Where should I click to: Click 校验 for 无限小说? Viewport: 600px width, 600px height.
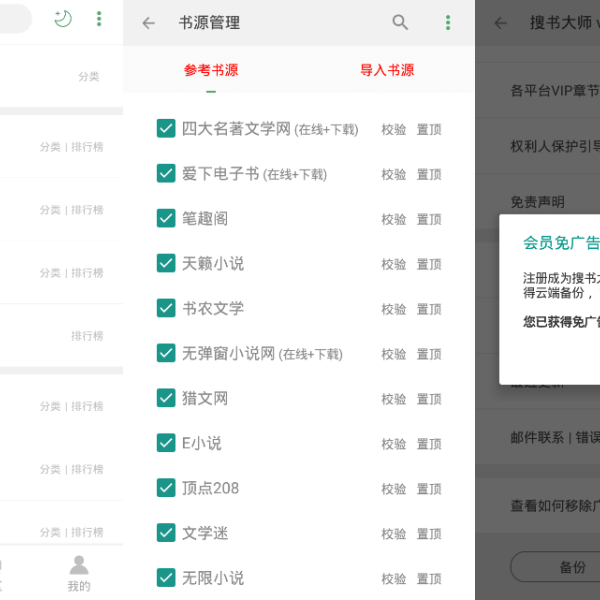click(394, 579)
